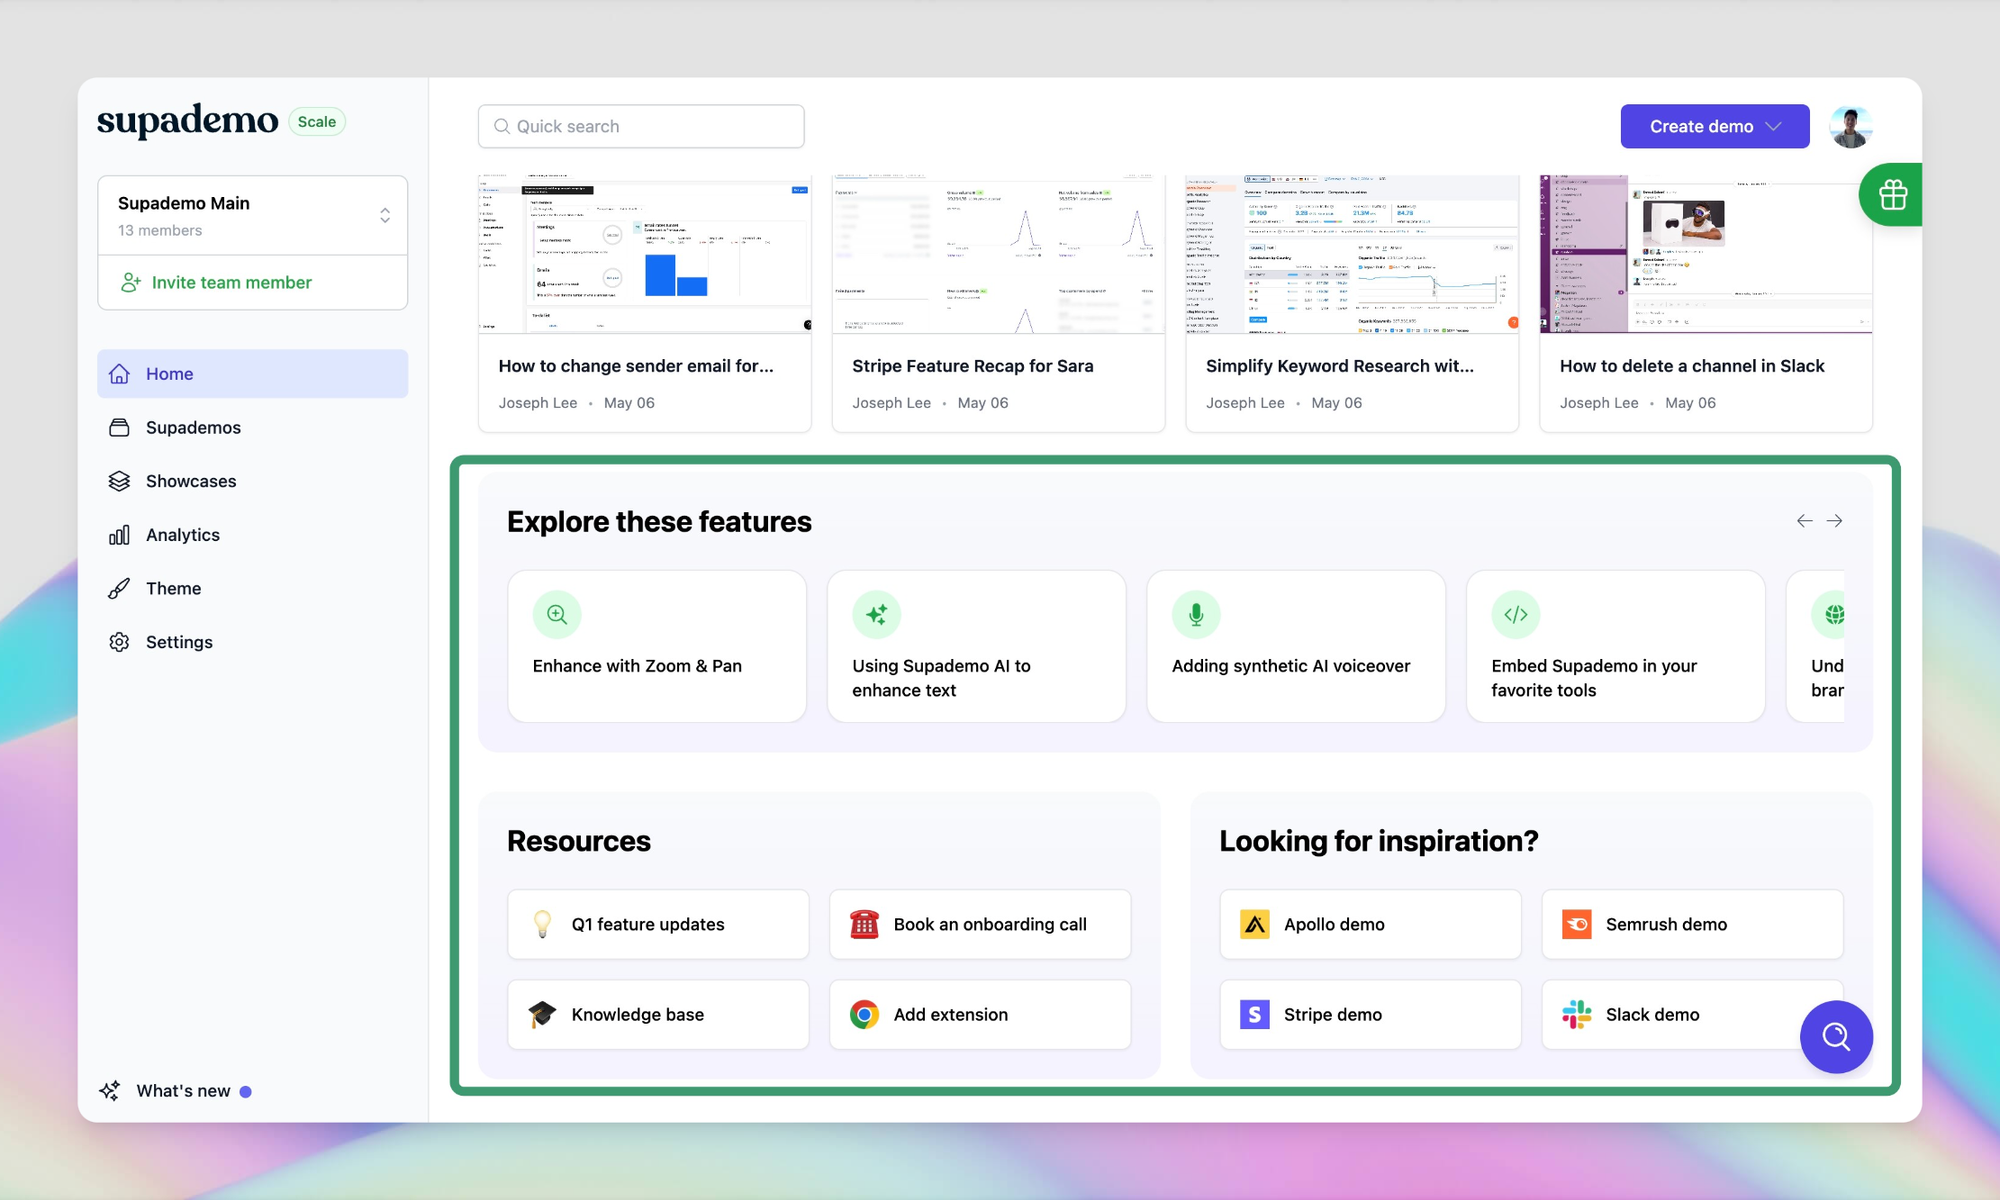
Task: Open the Semrush demo
Action: (x=1692, y=924)
